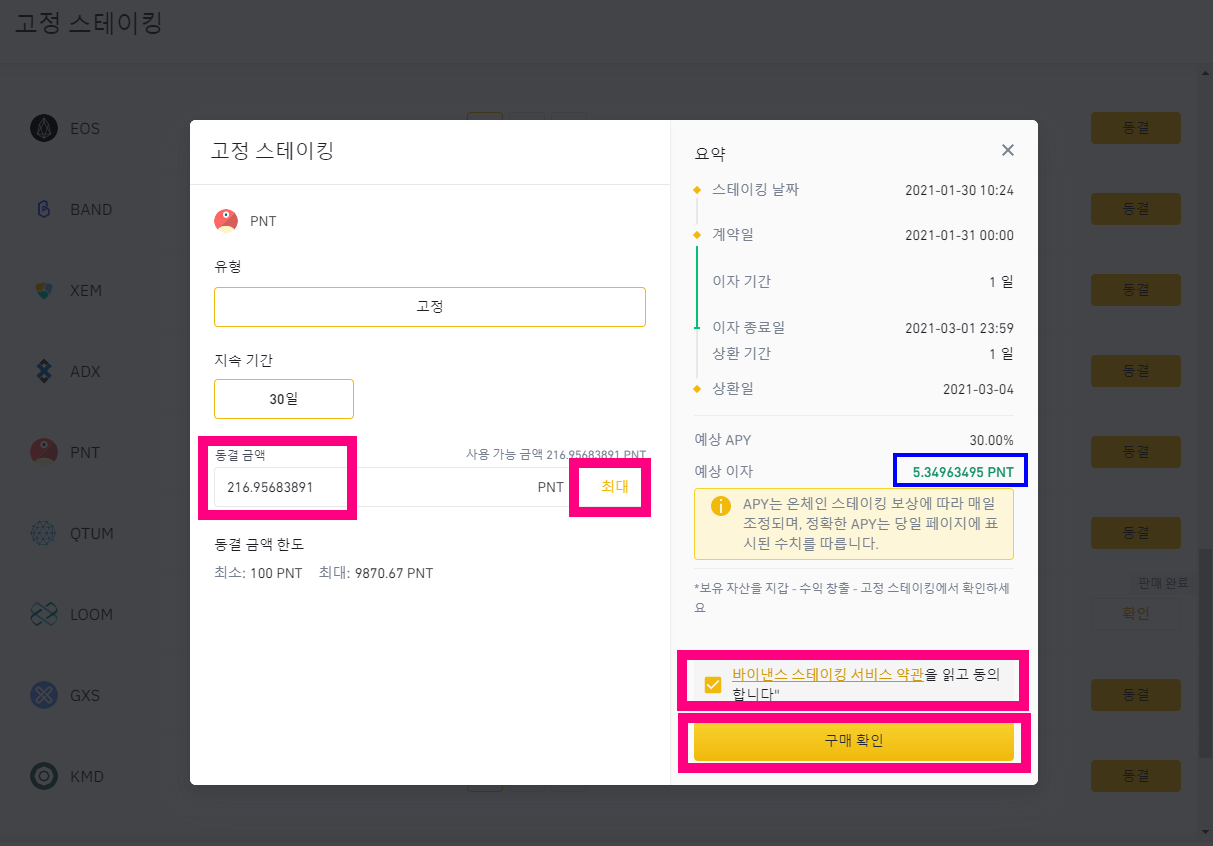The image size is (1213, 846).
Task: Click the interest end date 2021-03-01 23:59
Action: 959,328
